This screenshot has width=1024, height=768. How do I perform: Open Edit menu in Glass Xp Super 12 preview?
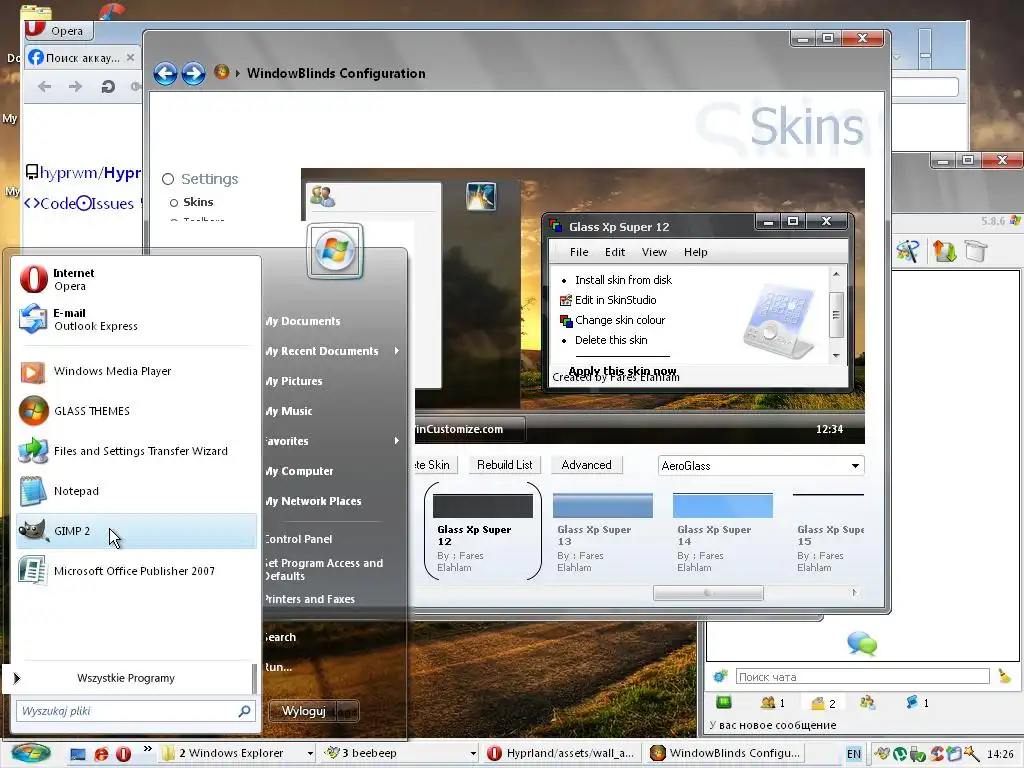point(615,252)
